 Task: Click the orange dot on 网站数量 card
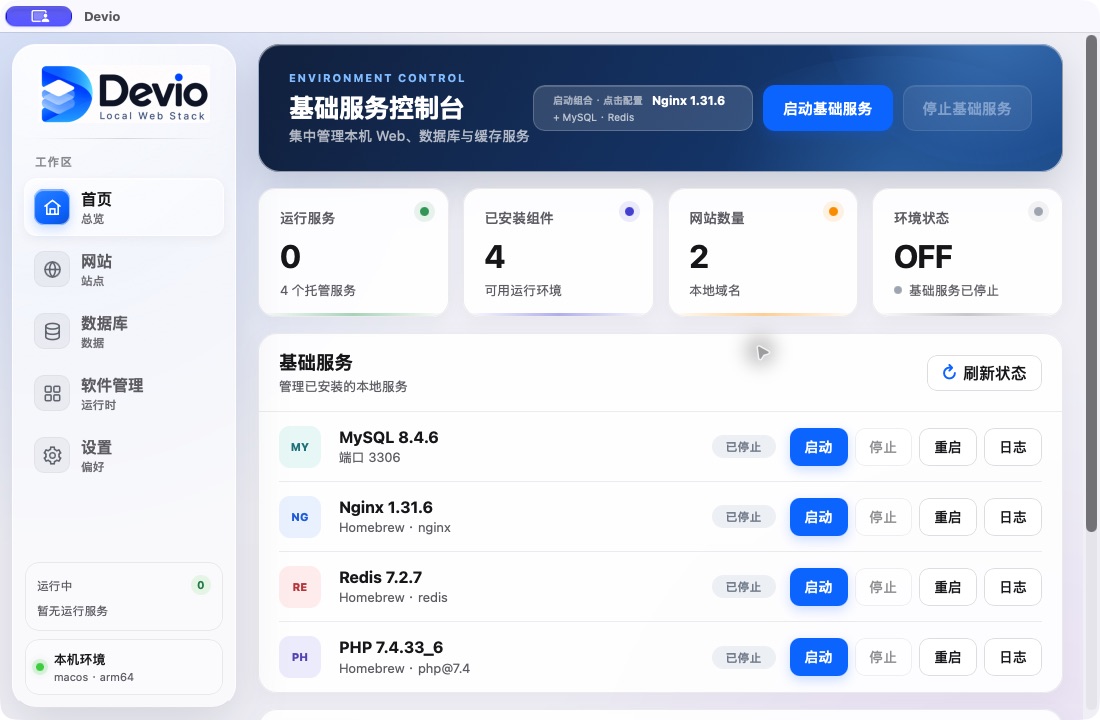coord(833,211)
